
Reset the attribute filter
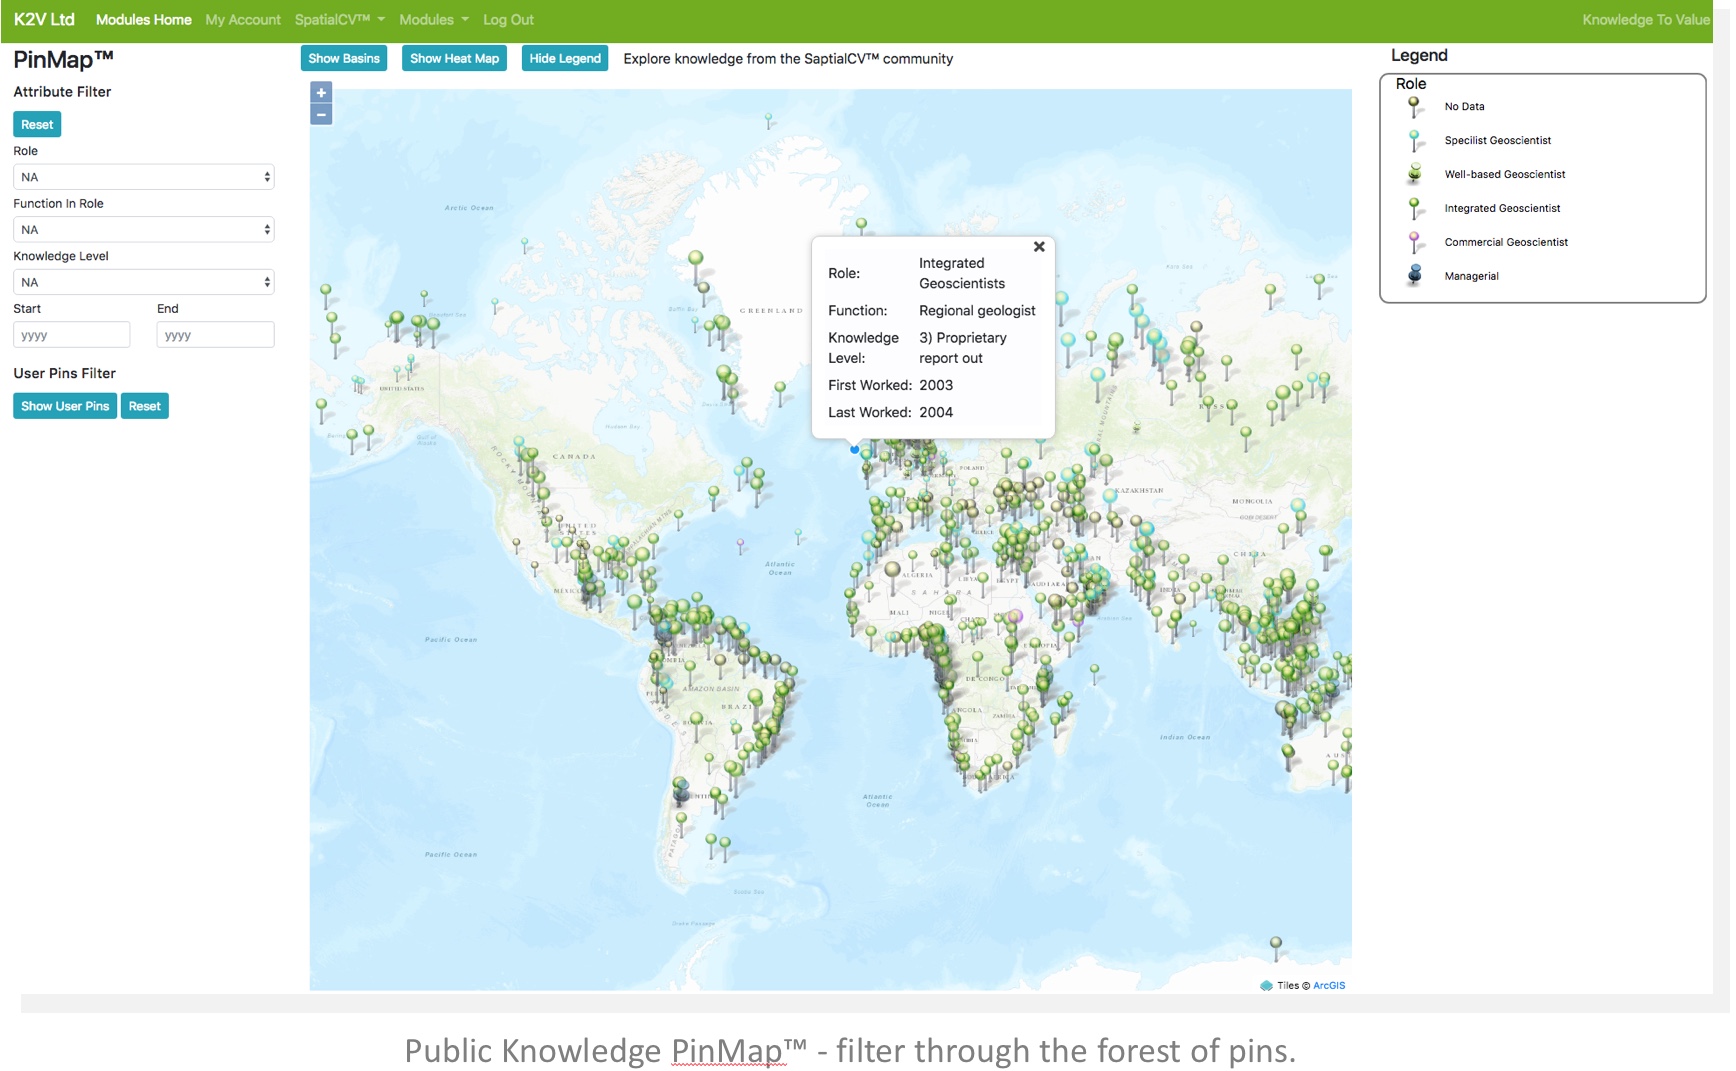coord(37,125)
